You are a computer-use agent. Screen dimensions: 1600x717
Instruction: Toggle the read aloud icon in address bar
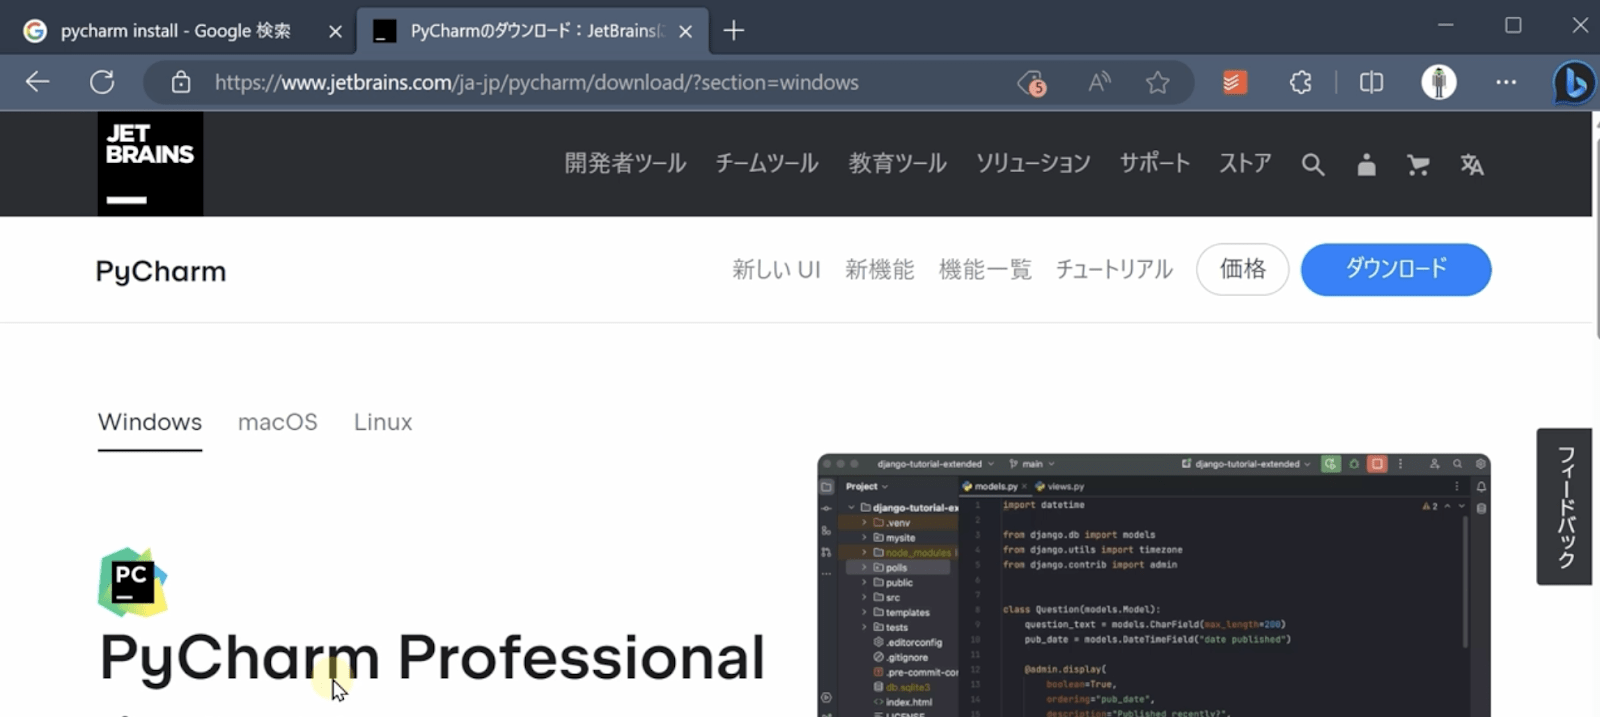point(1099,82)
